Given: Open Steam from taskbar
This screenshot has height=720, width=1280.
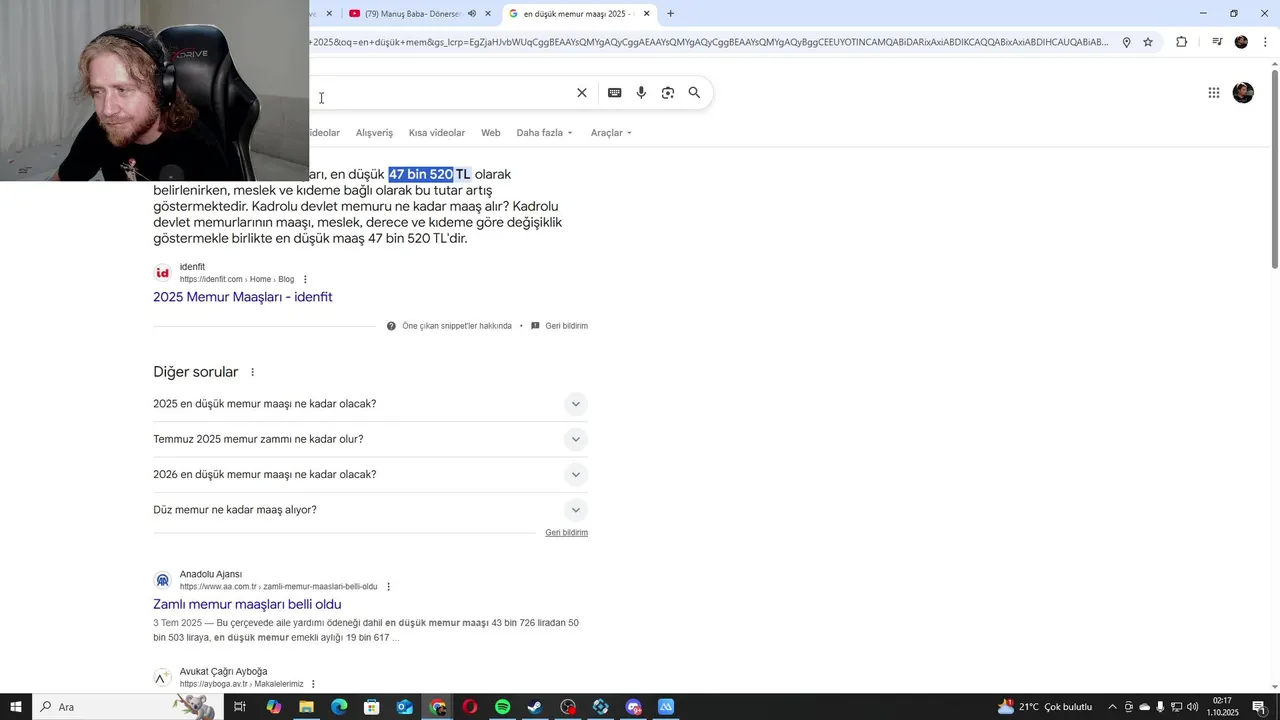Looking at the screenshot, I should pos(535,707).
